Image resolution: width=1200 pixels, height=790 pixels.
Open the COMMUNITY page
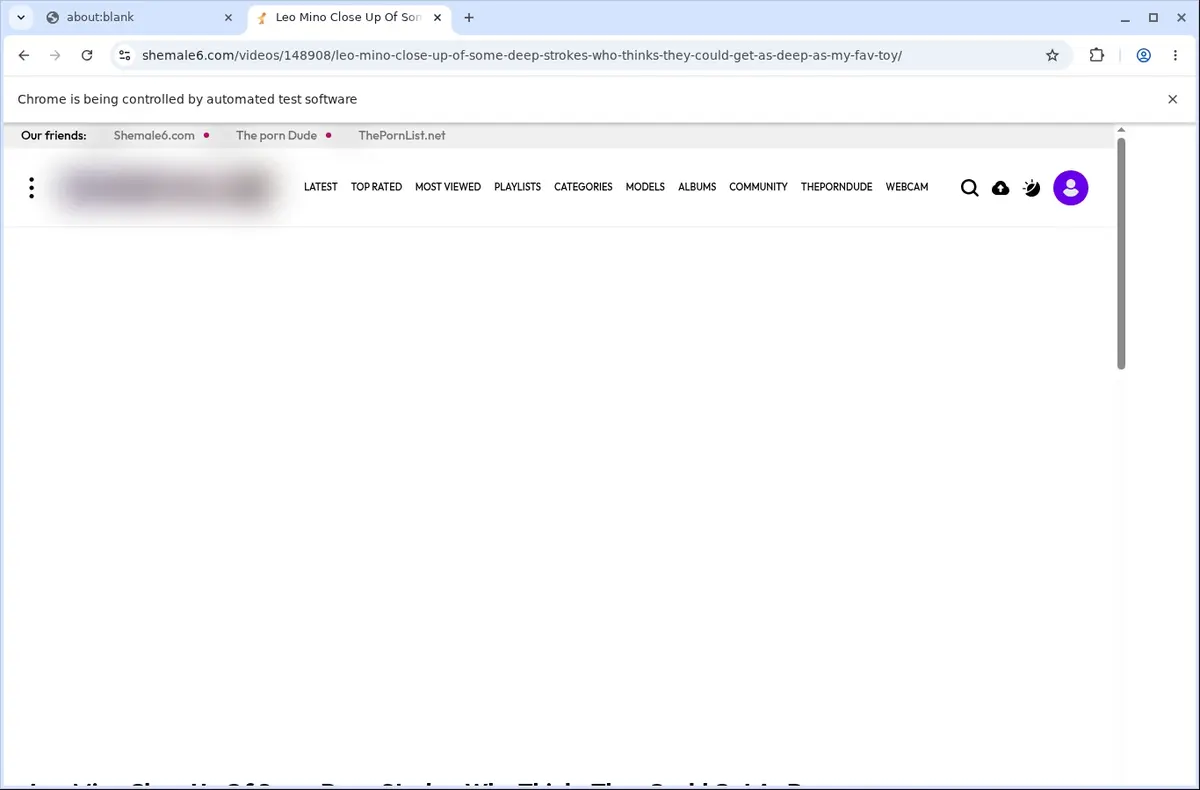[x=758, y=187]
